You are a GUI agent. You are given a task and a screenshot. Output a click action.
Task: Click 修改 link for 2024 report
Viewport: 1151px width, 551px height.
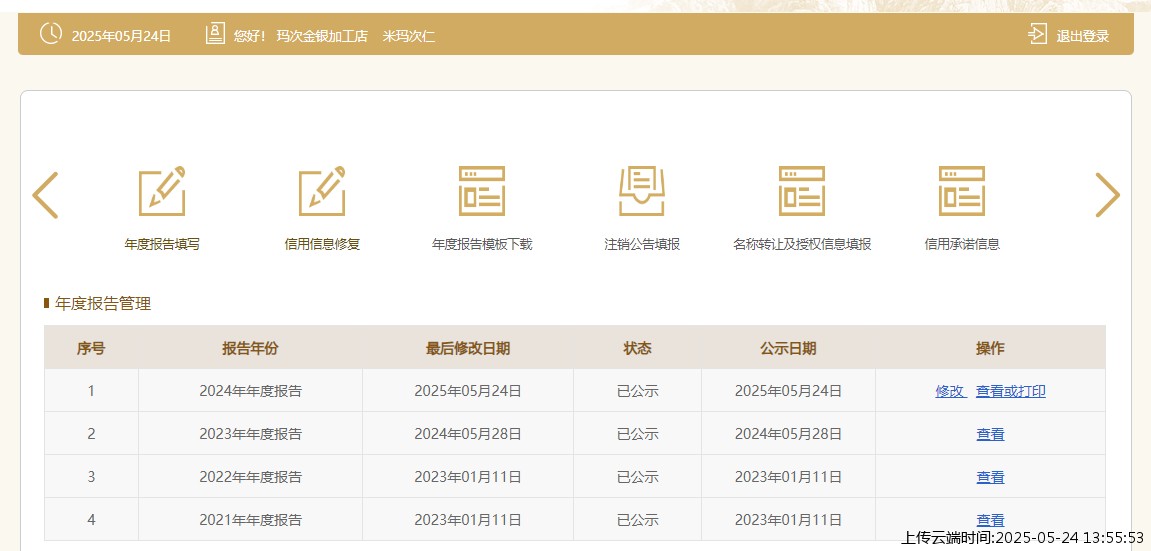point(950,391)
